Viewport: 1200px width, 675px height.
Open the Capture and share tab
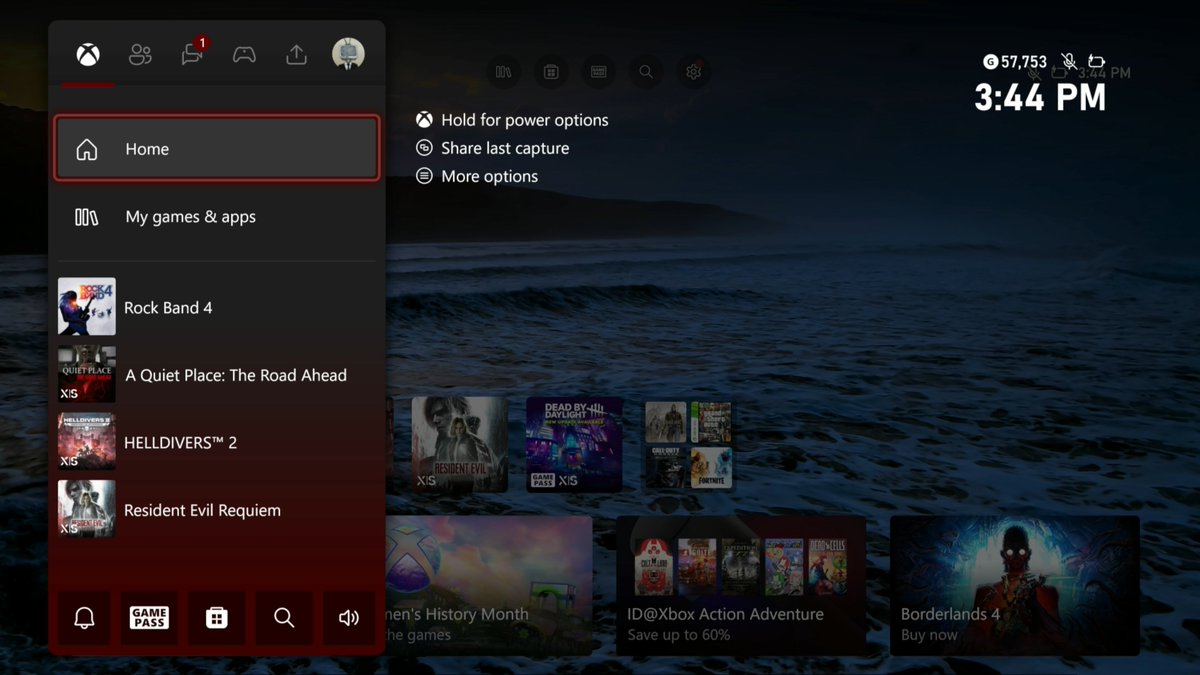(296, 55)
